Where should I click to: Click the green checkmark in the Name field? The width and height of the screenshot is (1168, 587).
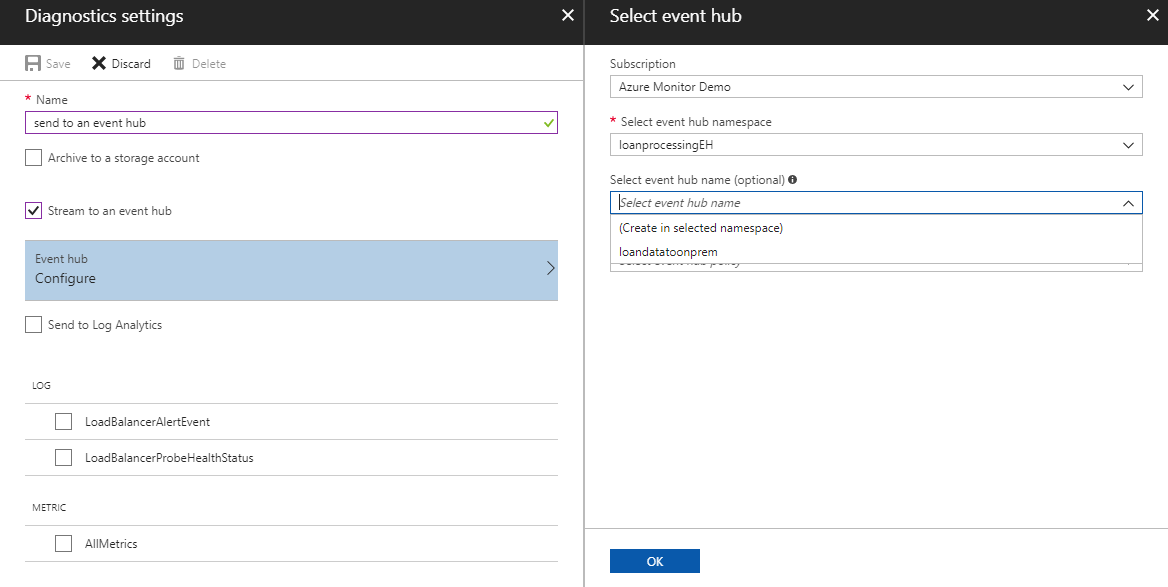pyautogui.click(x=546, y=122)
